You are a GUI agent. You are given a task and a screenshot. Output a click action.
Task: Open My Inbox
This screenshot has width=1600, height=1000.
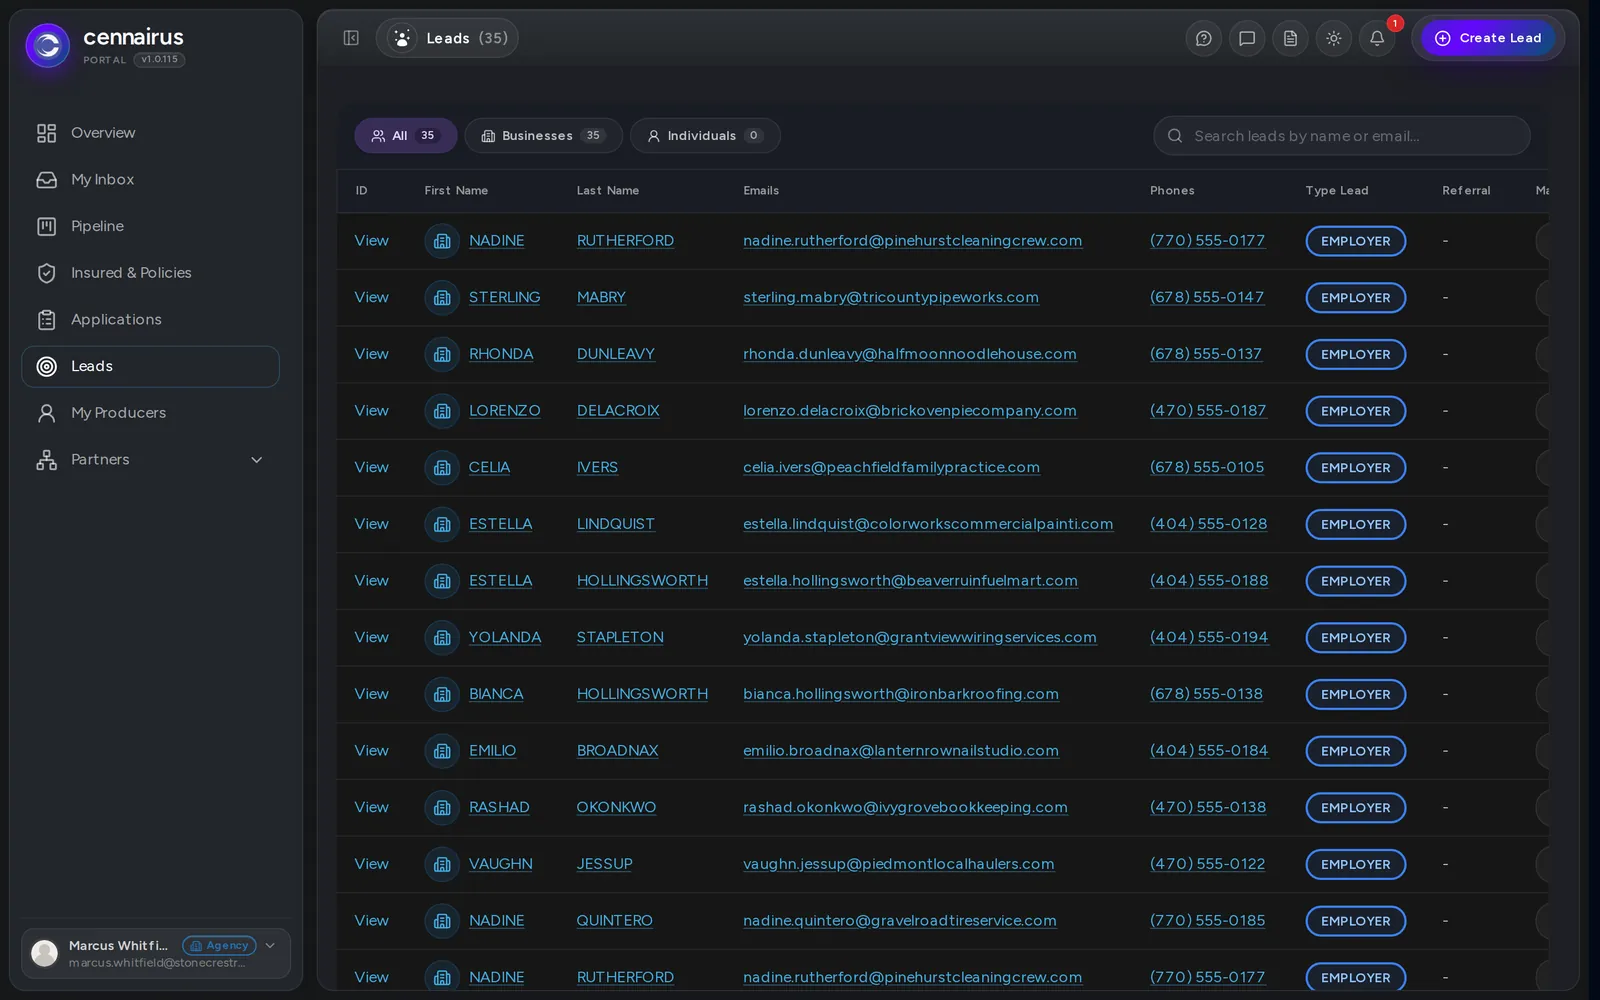(x=150, y=180)
